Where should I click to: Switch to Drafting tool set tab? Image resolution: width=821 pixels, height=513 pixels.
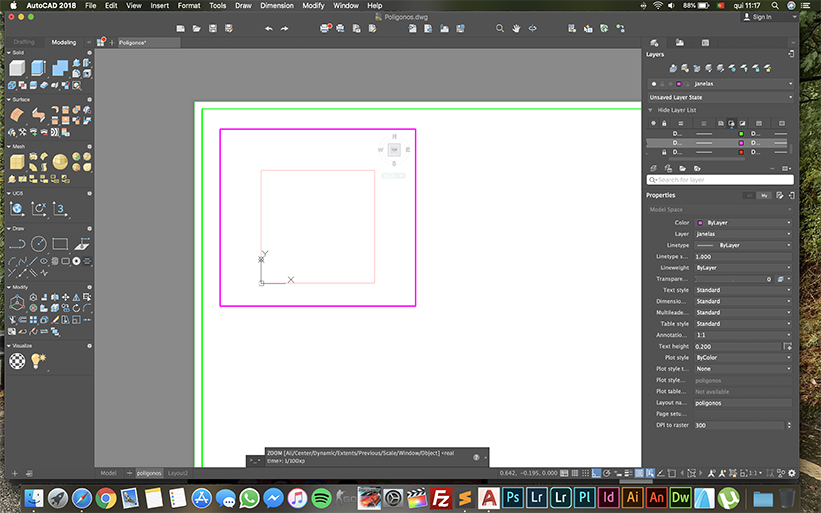24,42
